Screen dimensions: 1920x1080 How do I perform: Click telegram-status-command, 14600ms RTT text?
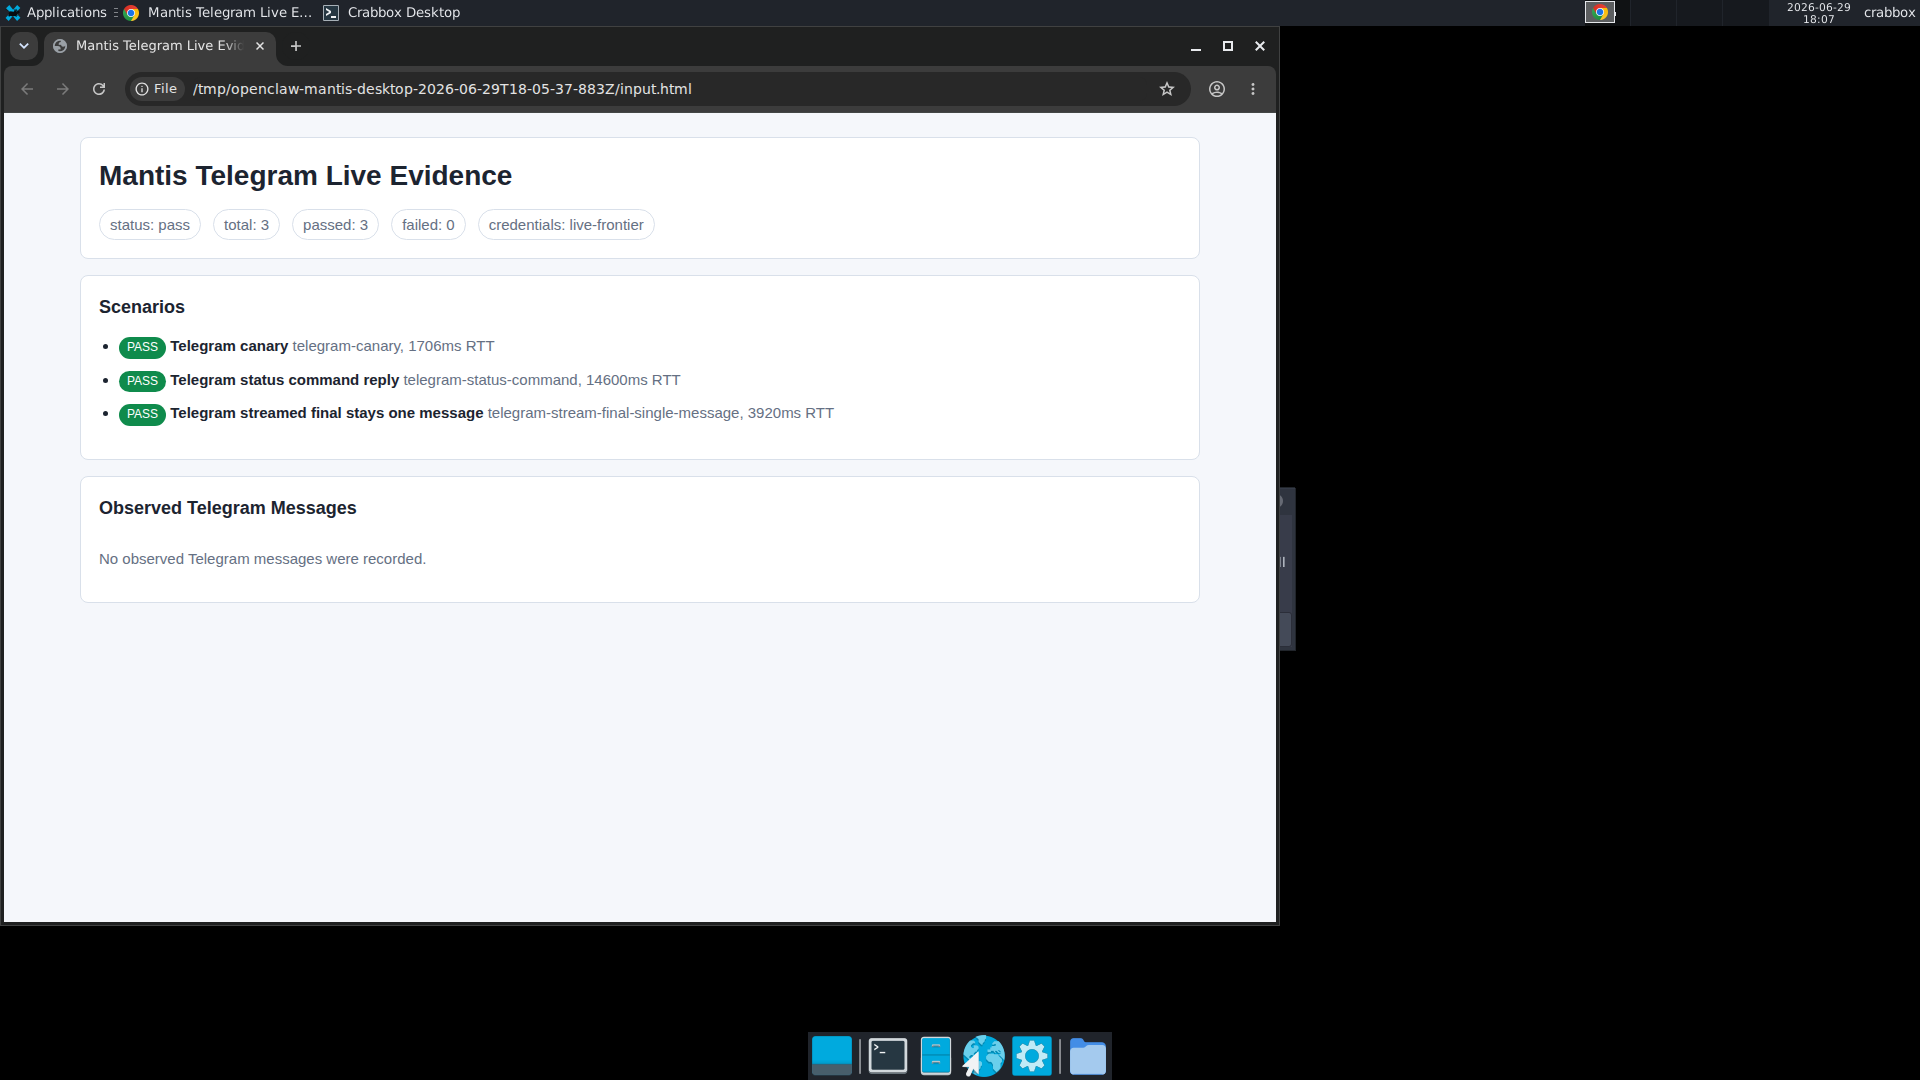point(542,380)
